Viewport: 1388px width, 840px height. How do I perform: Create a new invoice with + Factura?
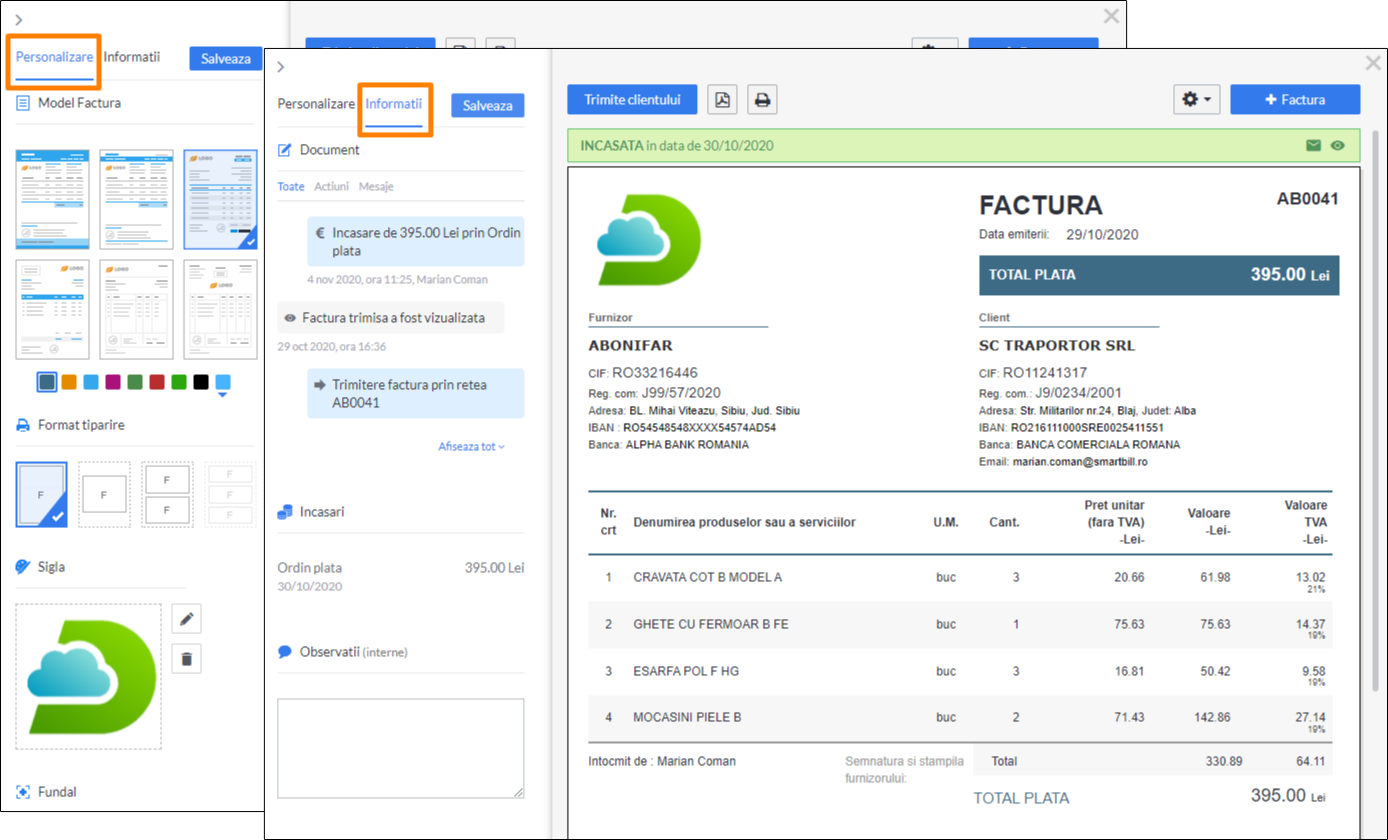coord(1295,99)
